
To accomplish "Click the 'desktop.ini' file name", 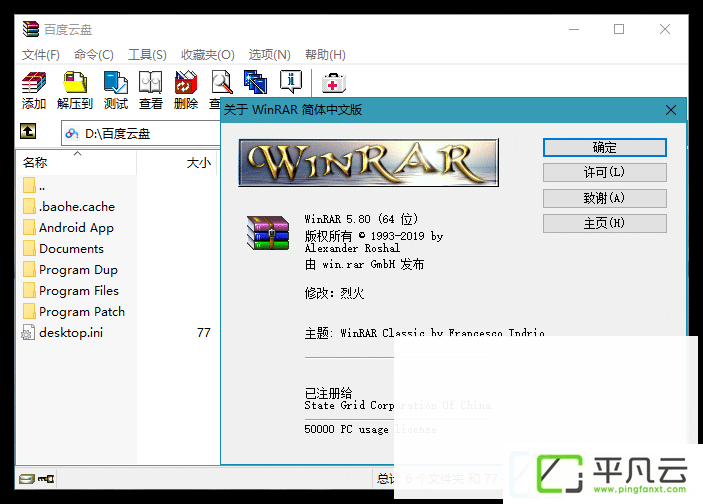I will 71,333.
